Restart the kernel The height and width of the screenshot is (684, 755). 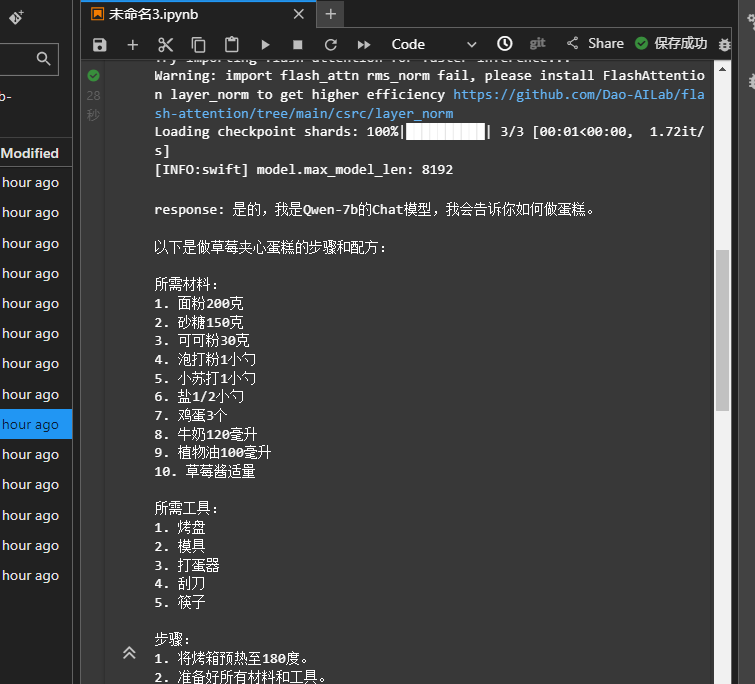(x=330, y=45)
